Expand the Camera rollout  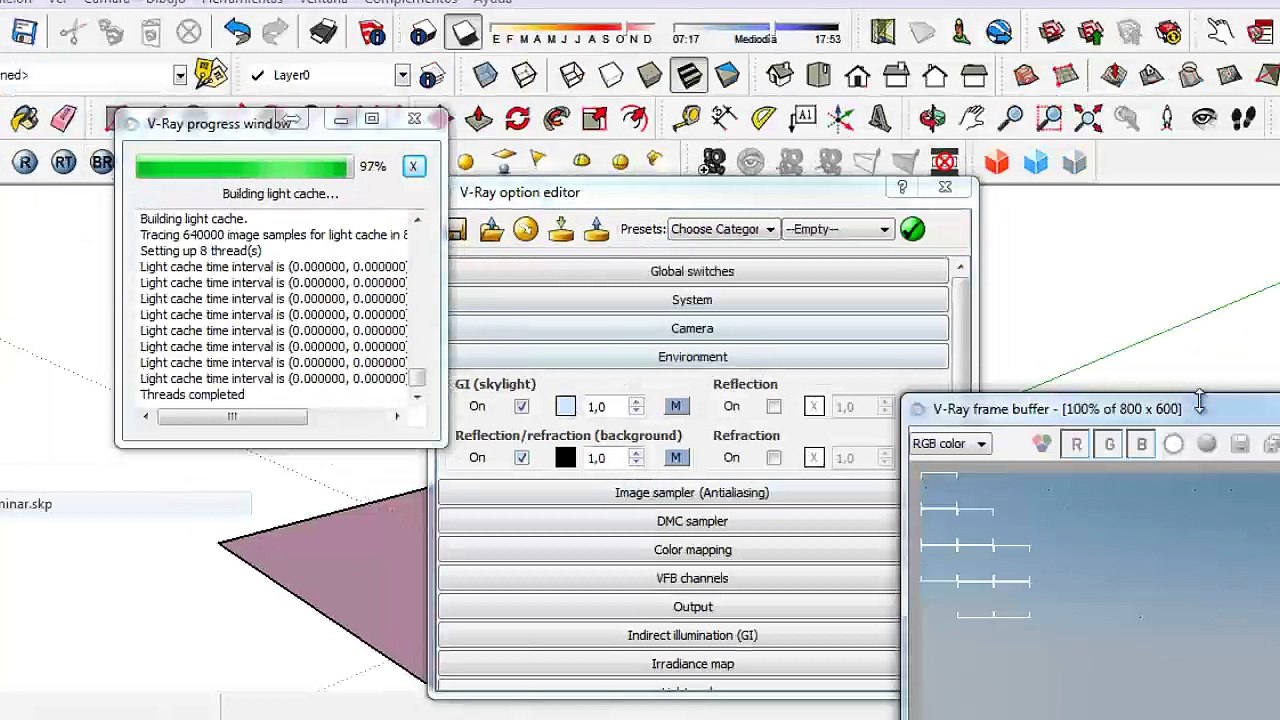pos(692,328)
